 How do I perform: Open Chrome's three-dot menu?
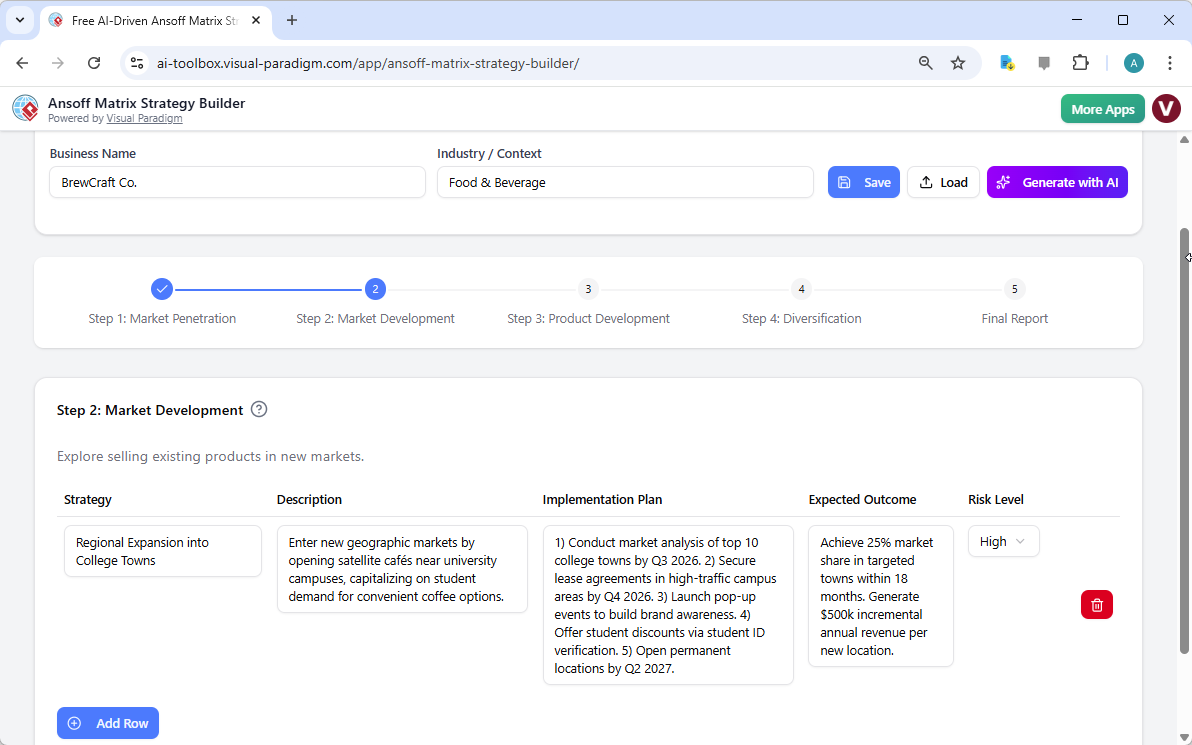click(x=1170, y=62)
